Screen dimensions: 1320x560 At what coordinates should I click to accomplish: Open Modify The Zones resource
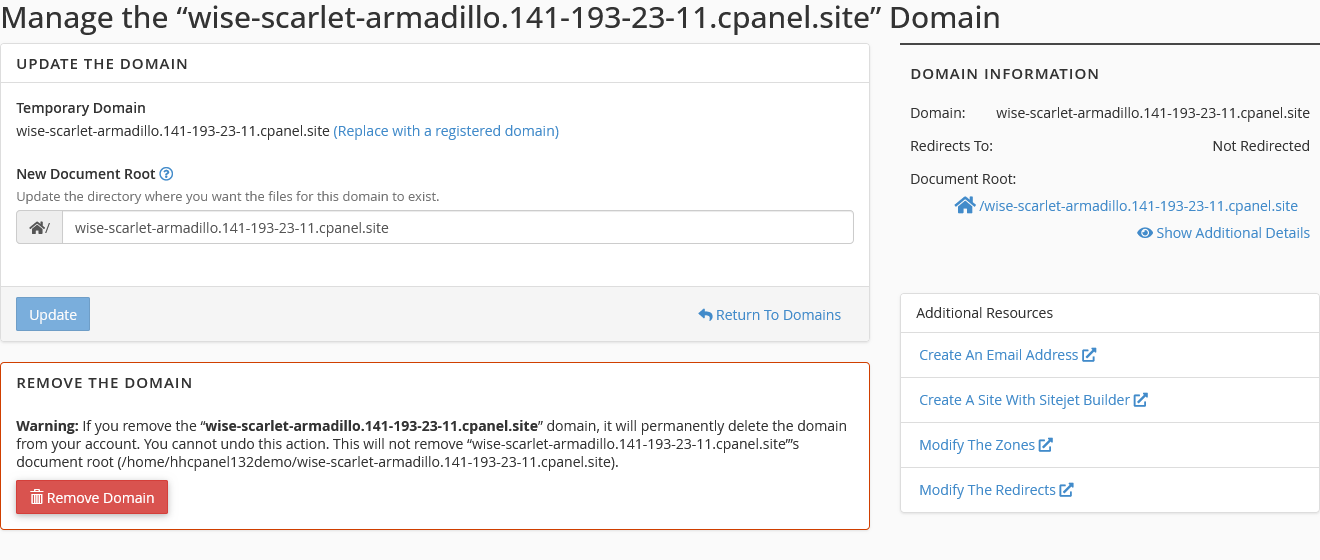tap(976, 445)
